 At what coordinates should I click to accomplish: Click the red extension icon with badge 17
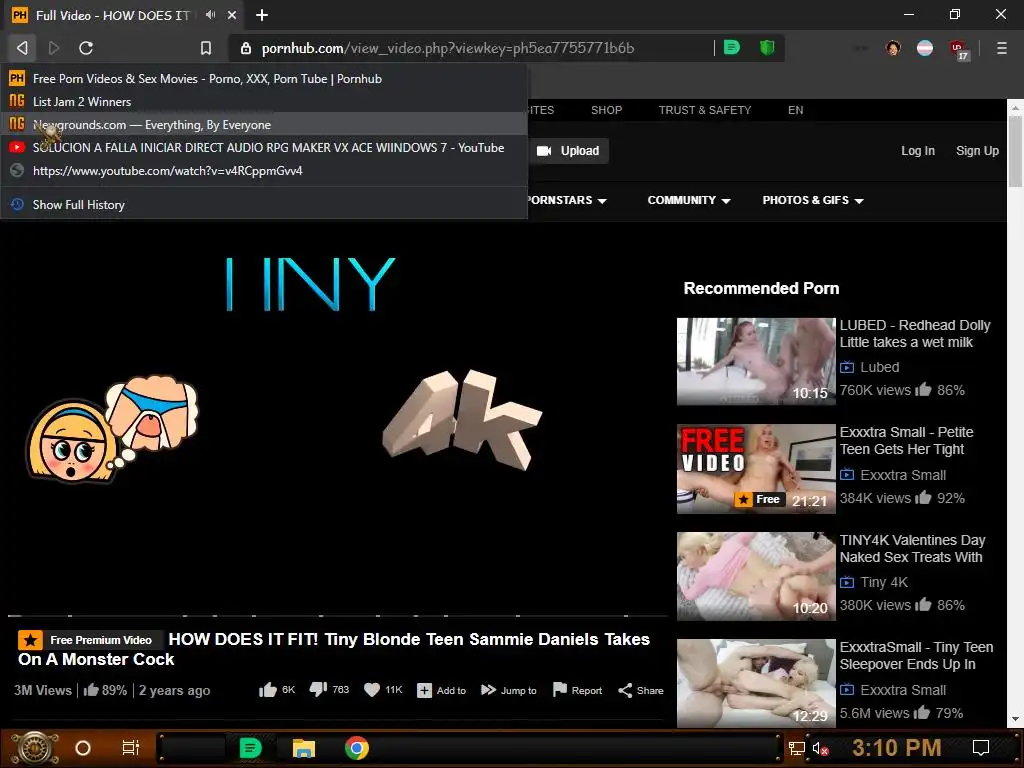click(x=958, y=49)
